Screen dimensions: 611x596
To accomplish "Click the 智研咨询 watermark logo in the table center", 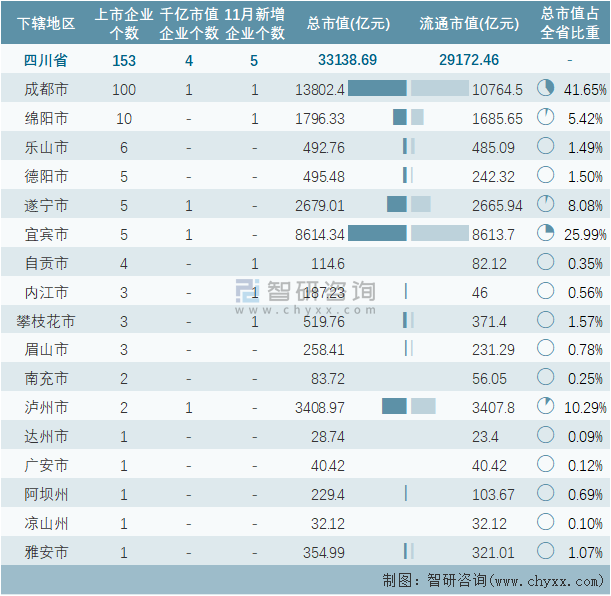I will 305,293.
